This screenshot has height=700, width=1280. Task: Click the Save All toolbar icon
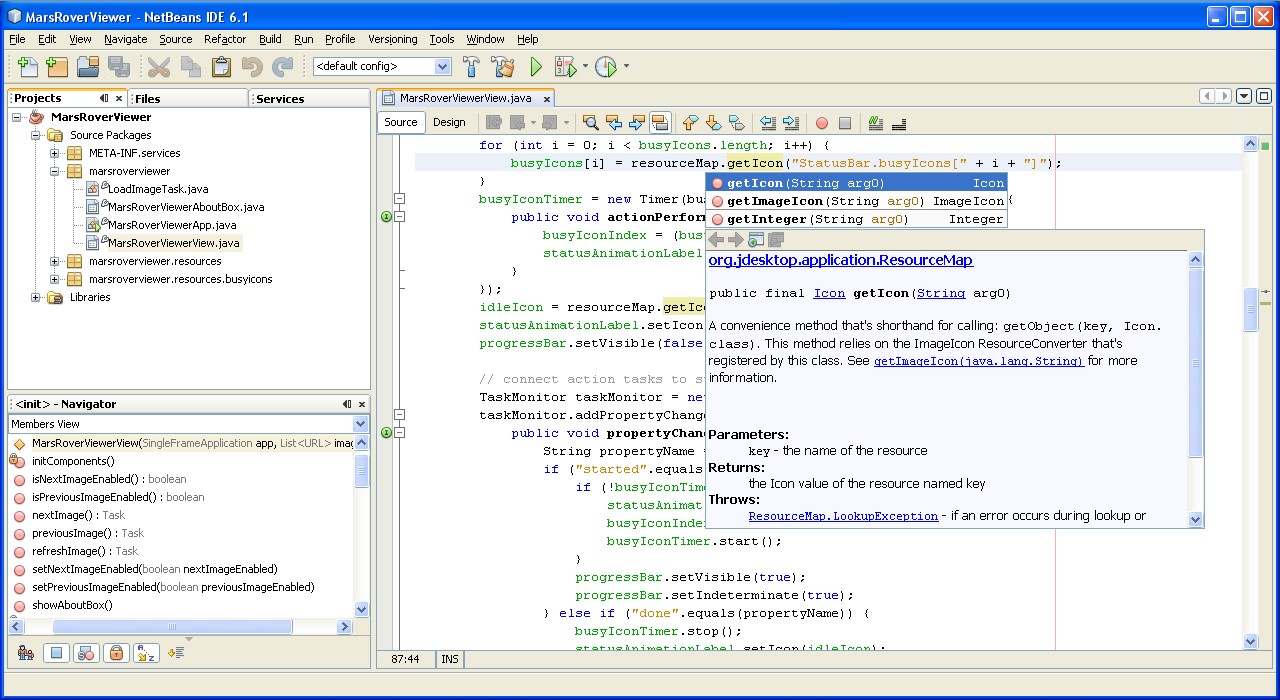click(119, 67)
